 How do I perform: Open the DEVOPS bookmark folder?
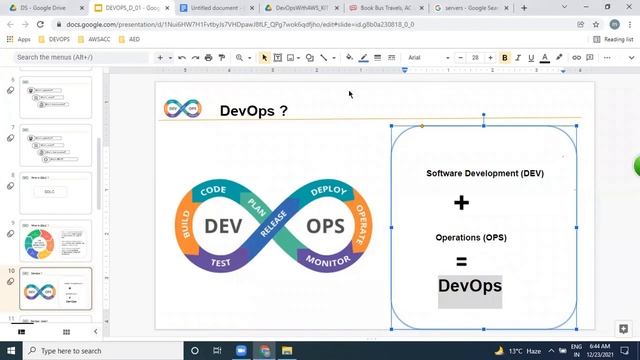(x=54, y=40)
